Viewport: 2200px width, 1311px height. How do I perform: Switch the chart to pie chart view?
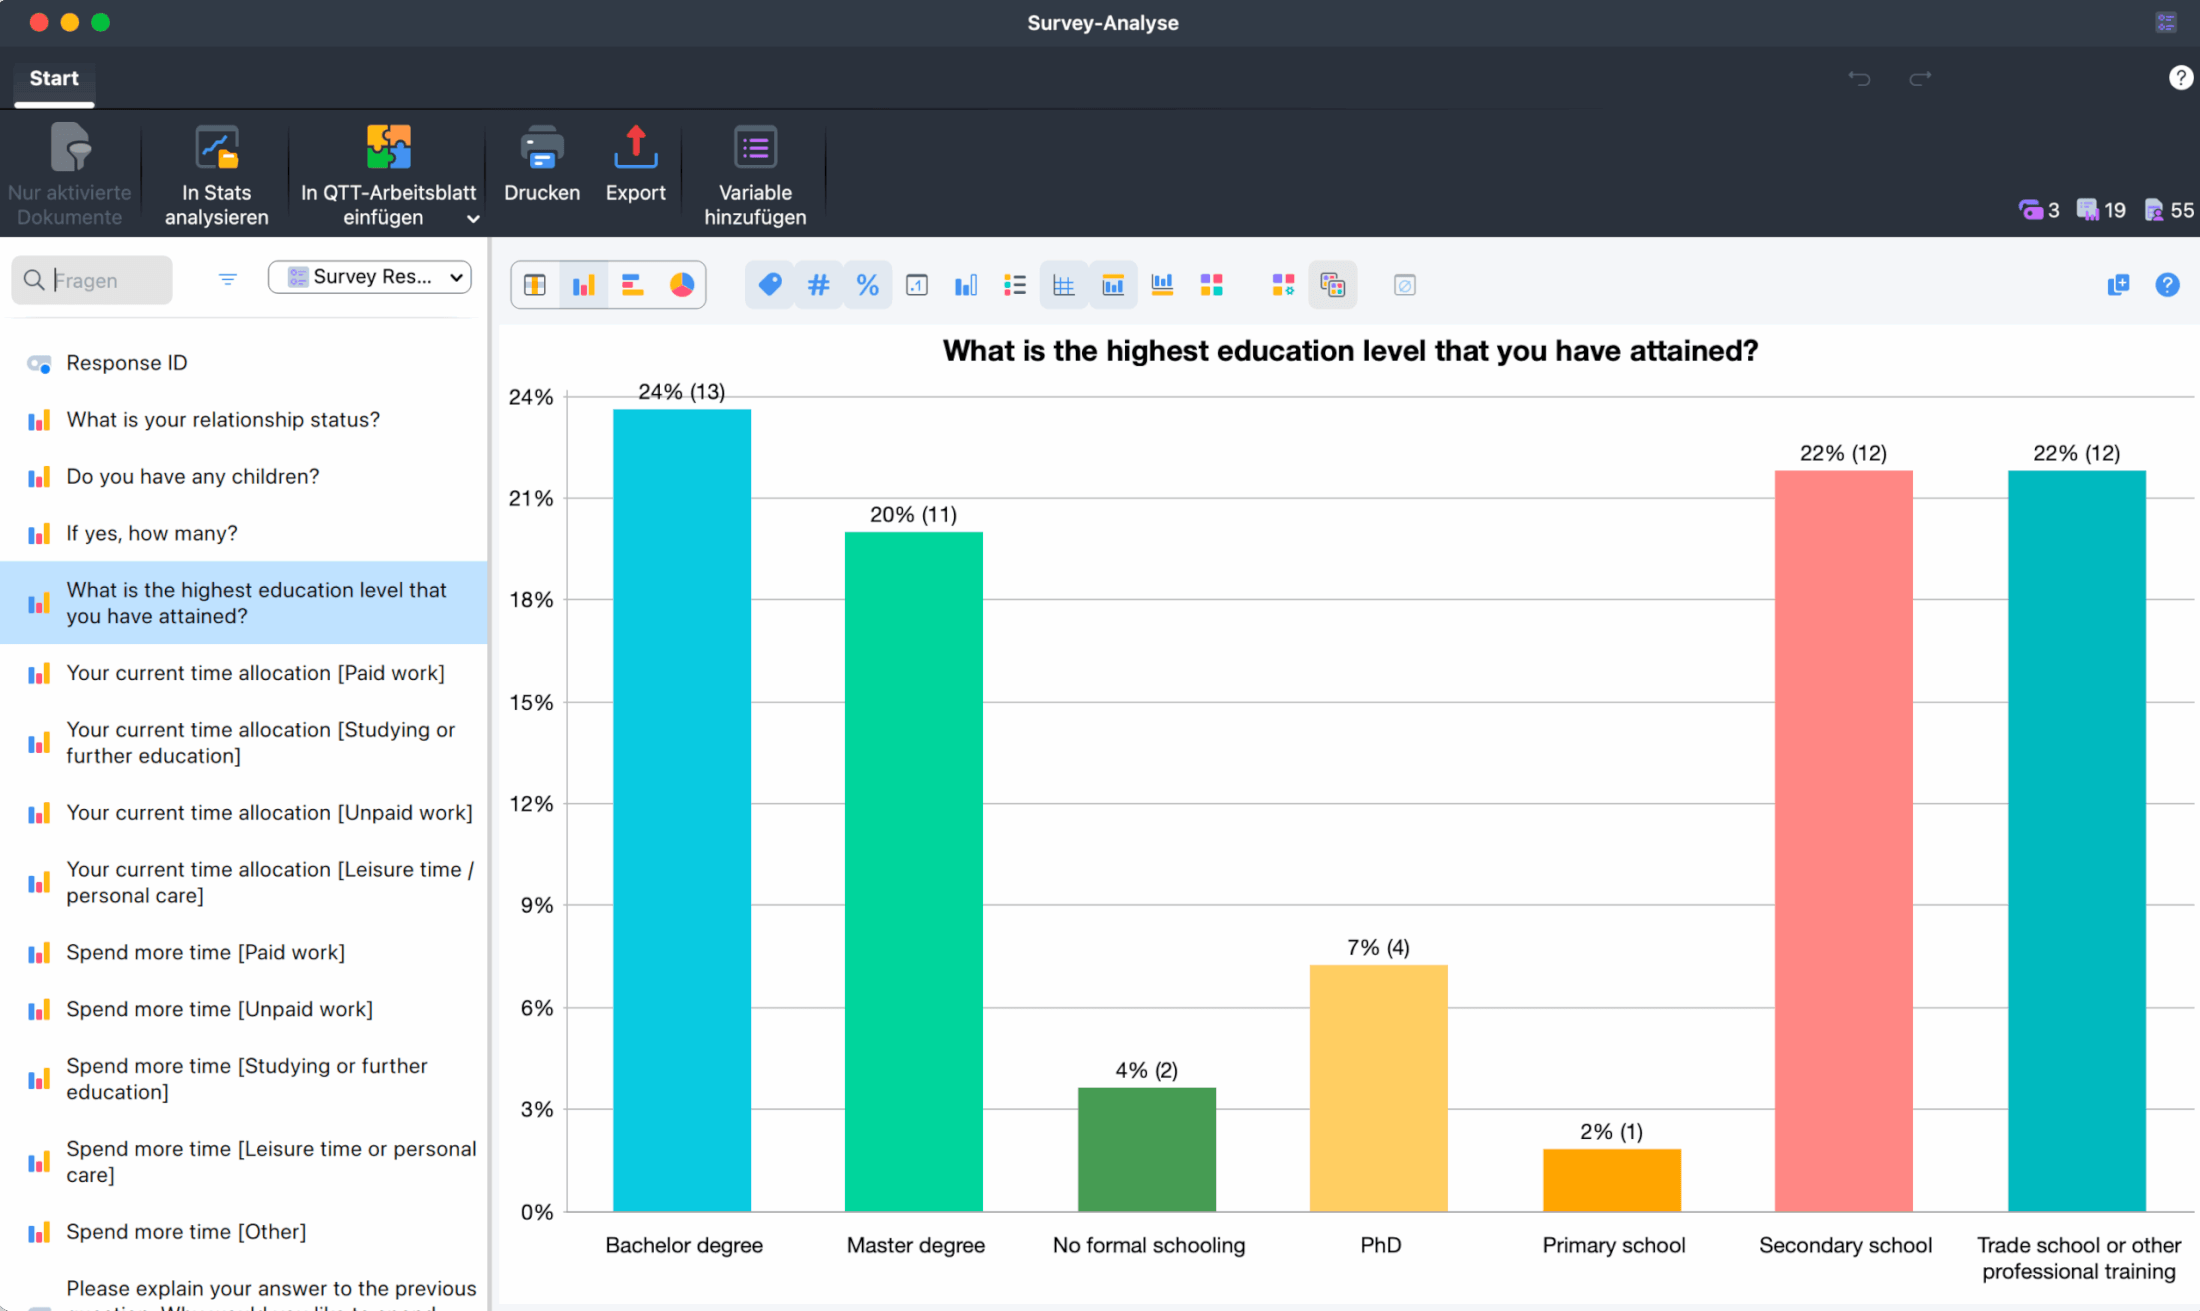pyautogui.click(x=682, y=284)
